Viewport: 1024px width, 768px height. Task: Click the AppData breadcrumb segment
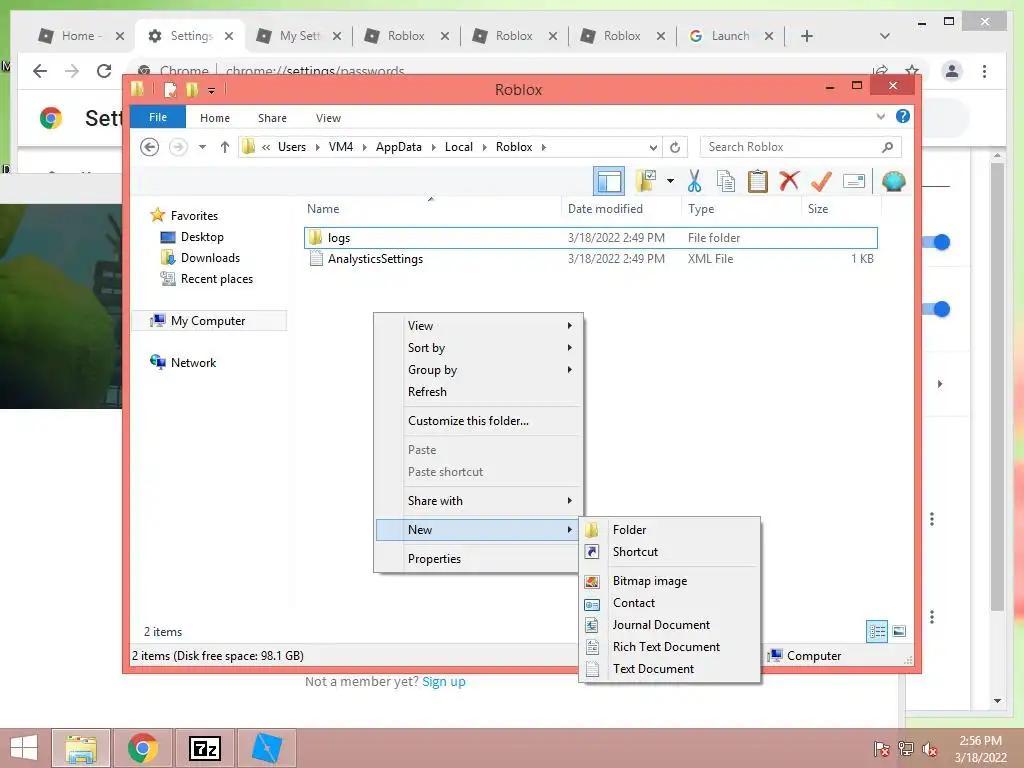[x=398, y=147]
